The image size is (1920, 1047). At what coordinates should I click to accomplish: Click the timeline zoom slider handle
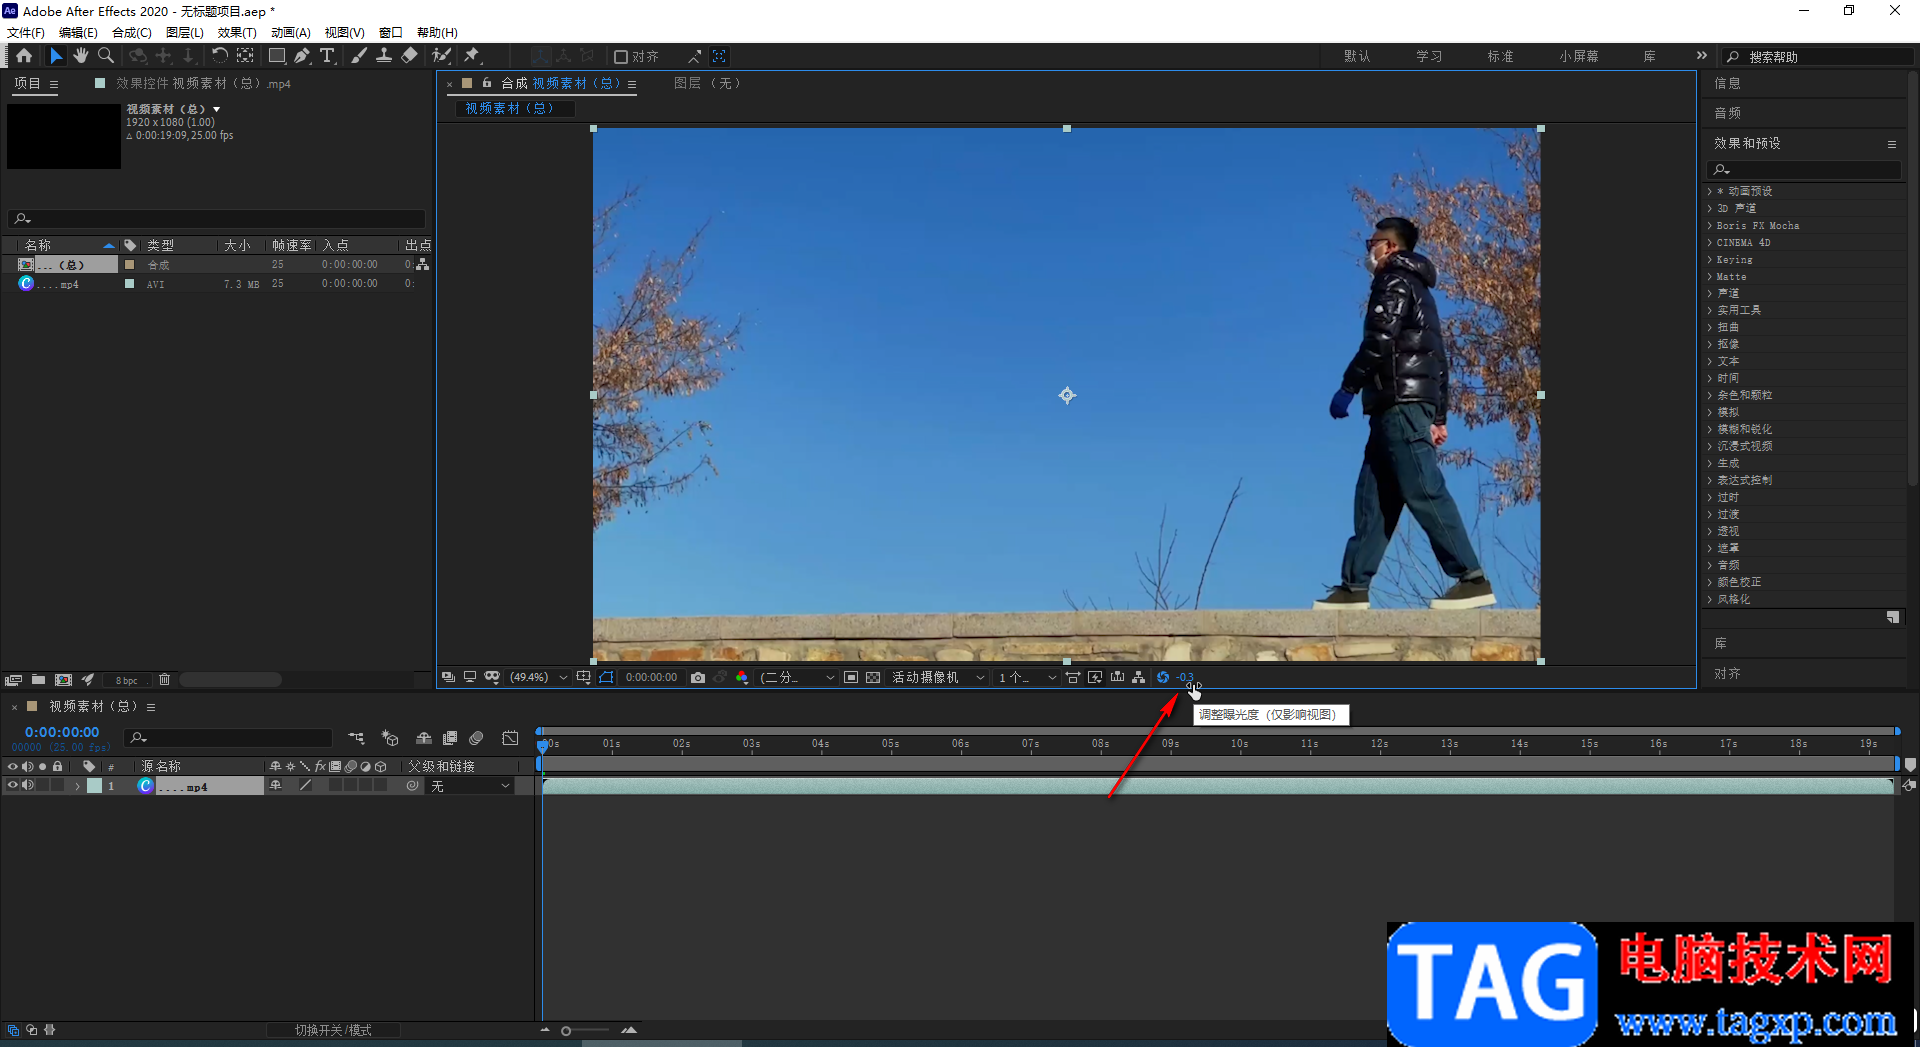(x=566, y=1031)
